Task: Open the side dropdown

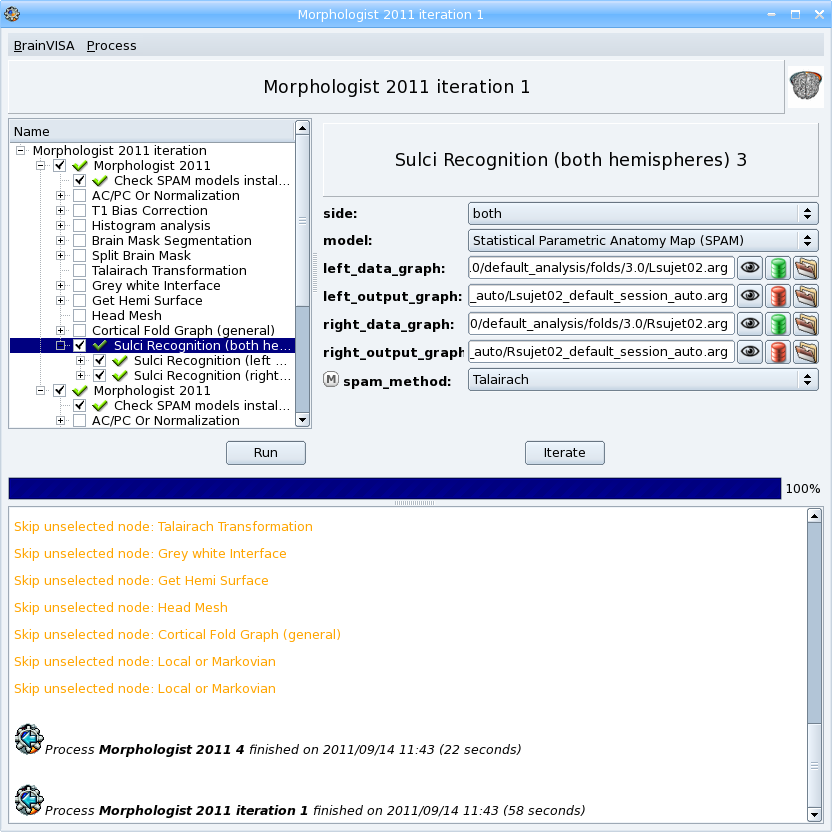Action: click(643, 213)
